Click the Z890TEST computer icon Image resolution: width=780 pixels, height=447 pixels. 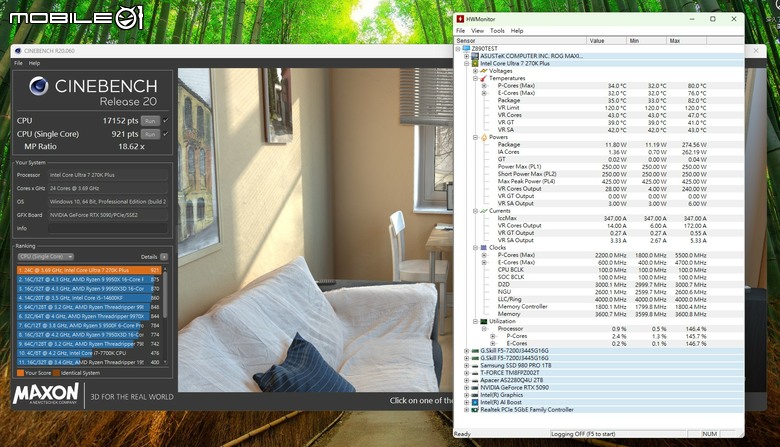point(466,49)
